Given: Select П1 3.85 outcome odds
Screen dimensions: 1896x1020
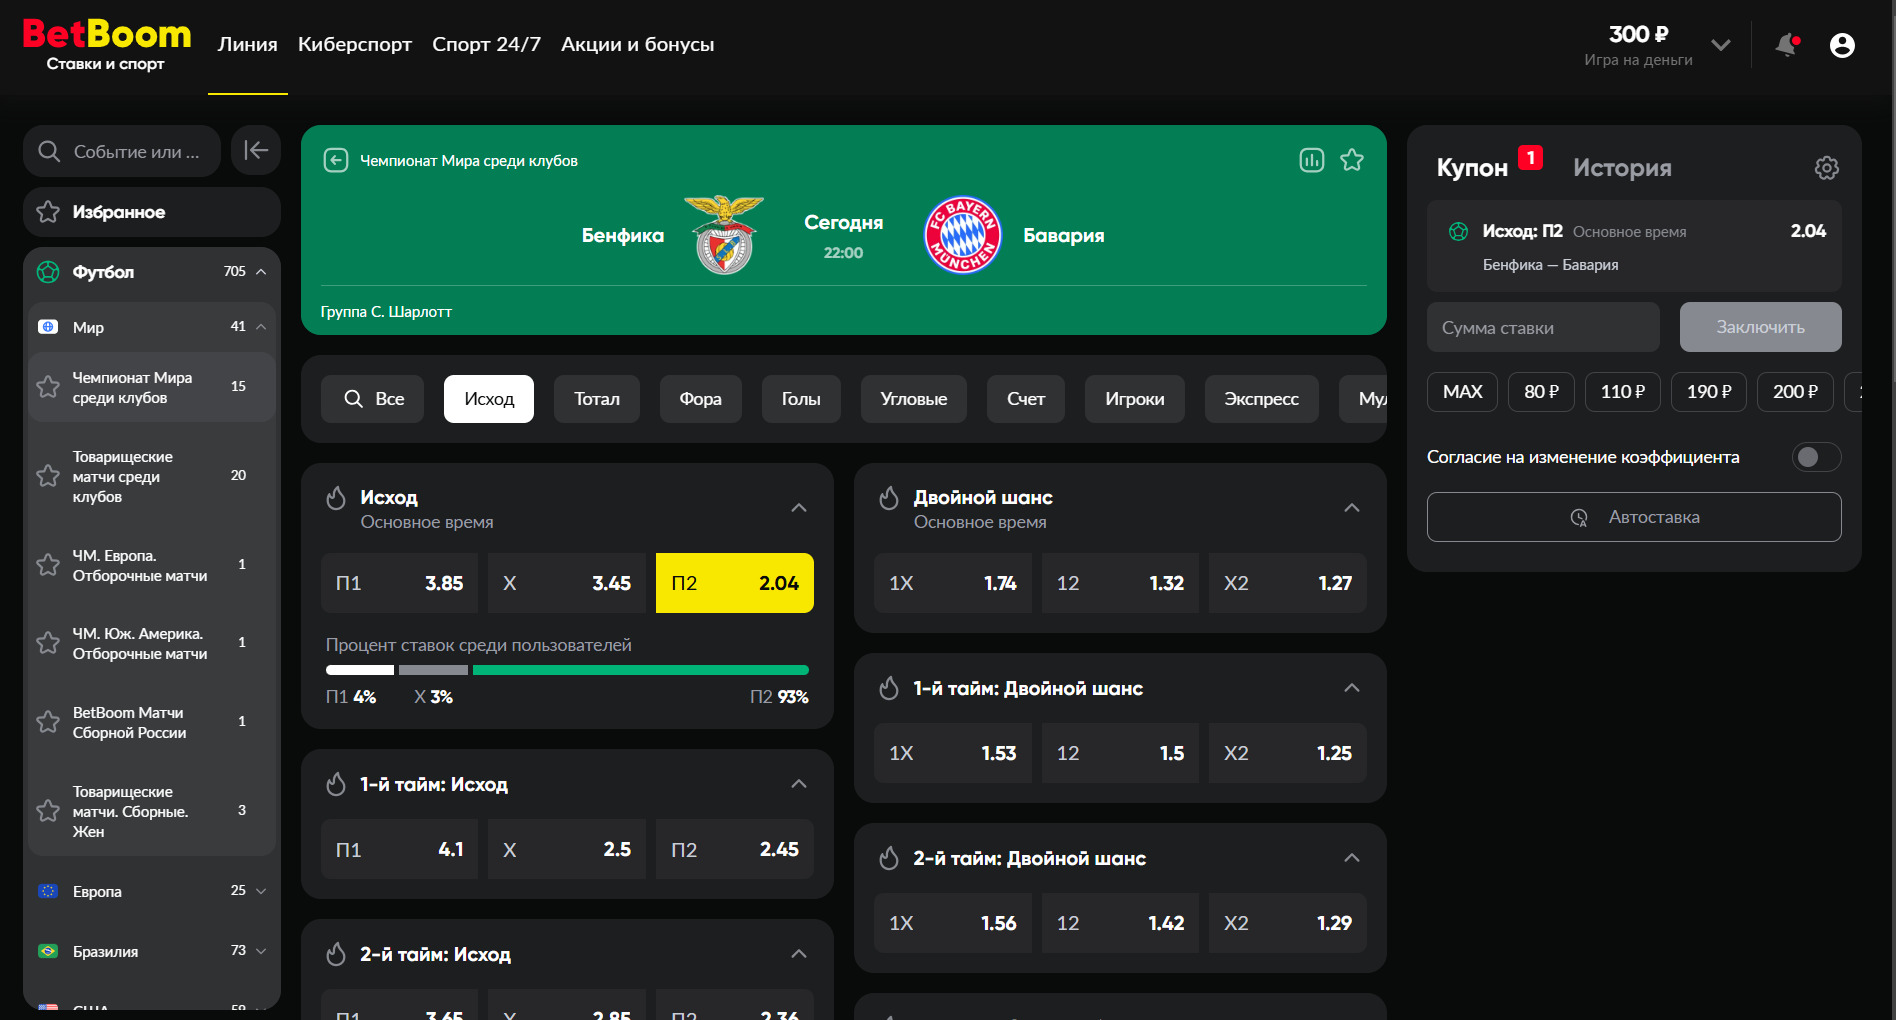Looking at the screenshot, I should [x=400, y=583].
